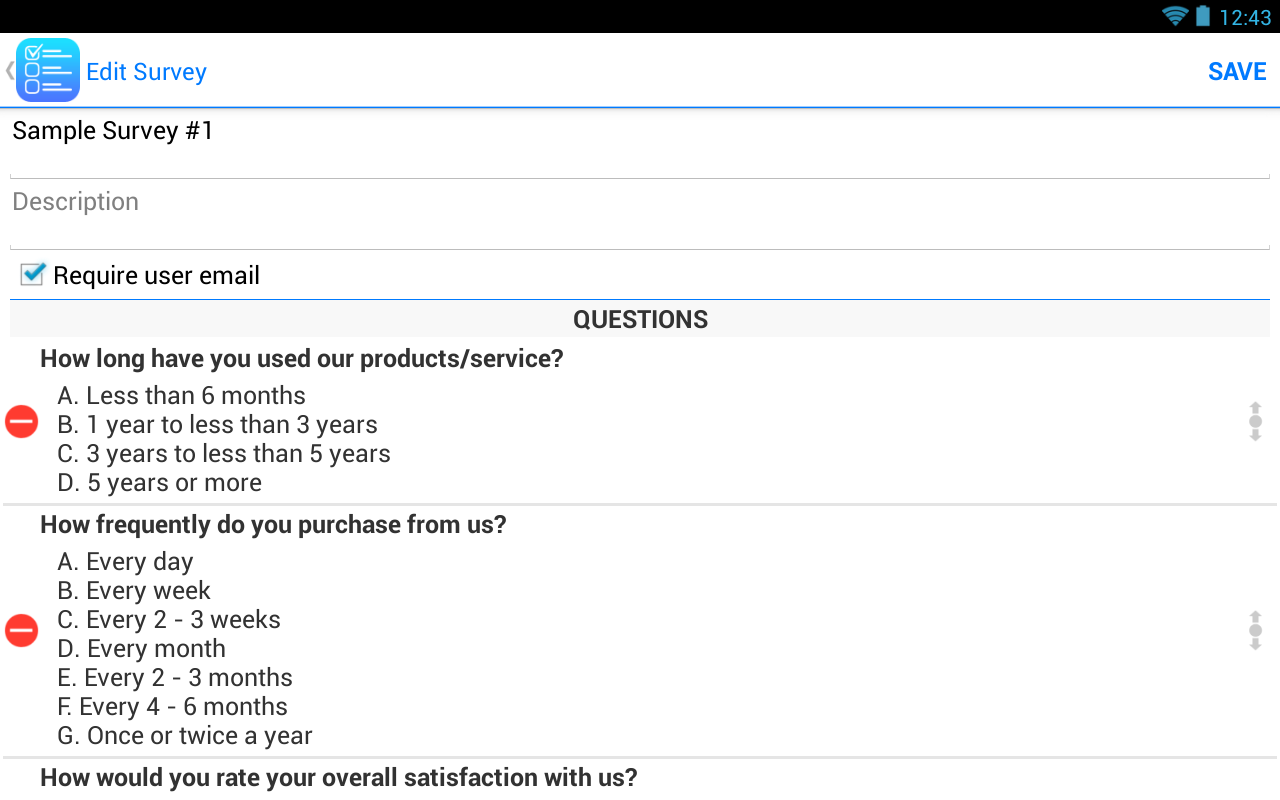This screenshot has height=800, width=1280.
Task: Delete the purchase frequency question
Action: pos(21,630)
